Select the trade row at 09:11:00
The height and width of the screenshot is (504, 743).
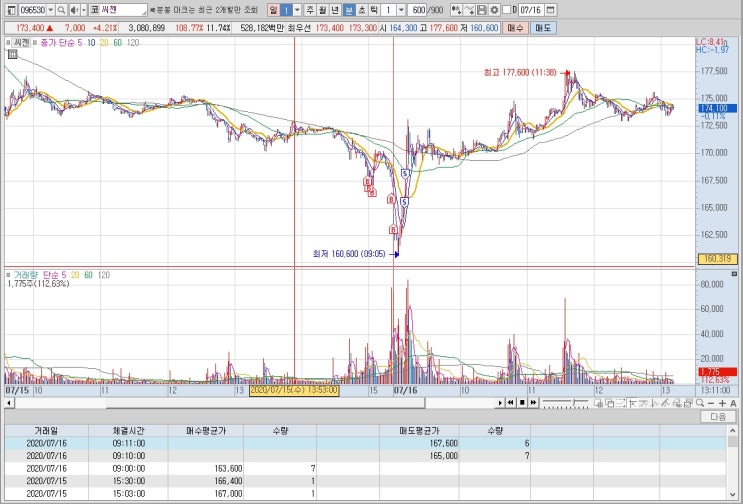[365, 443]
